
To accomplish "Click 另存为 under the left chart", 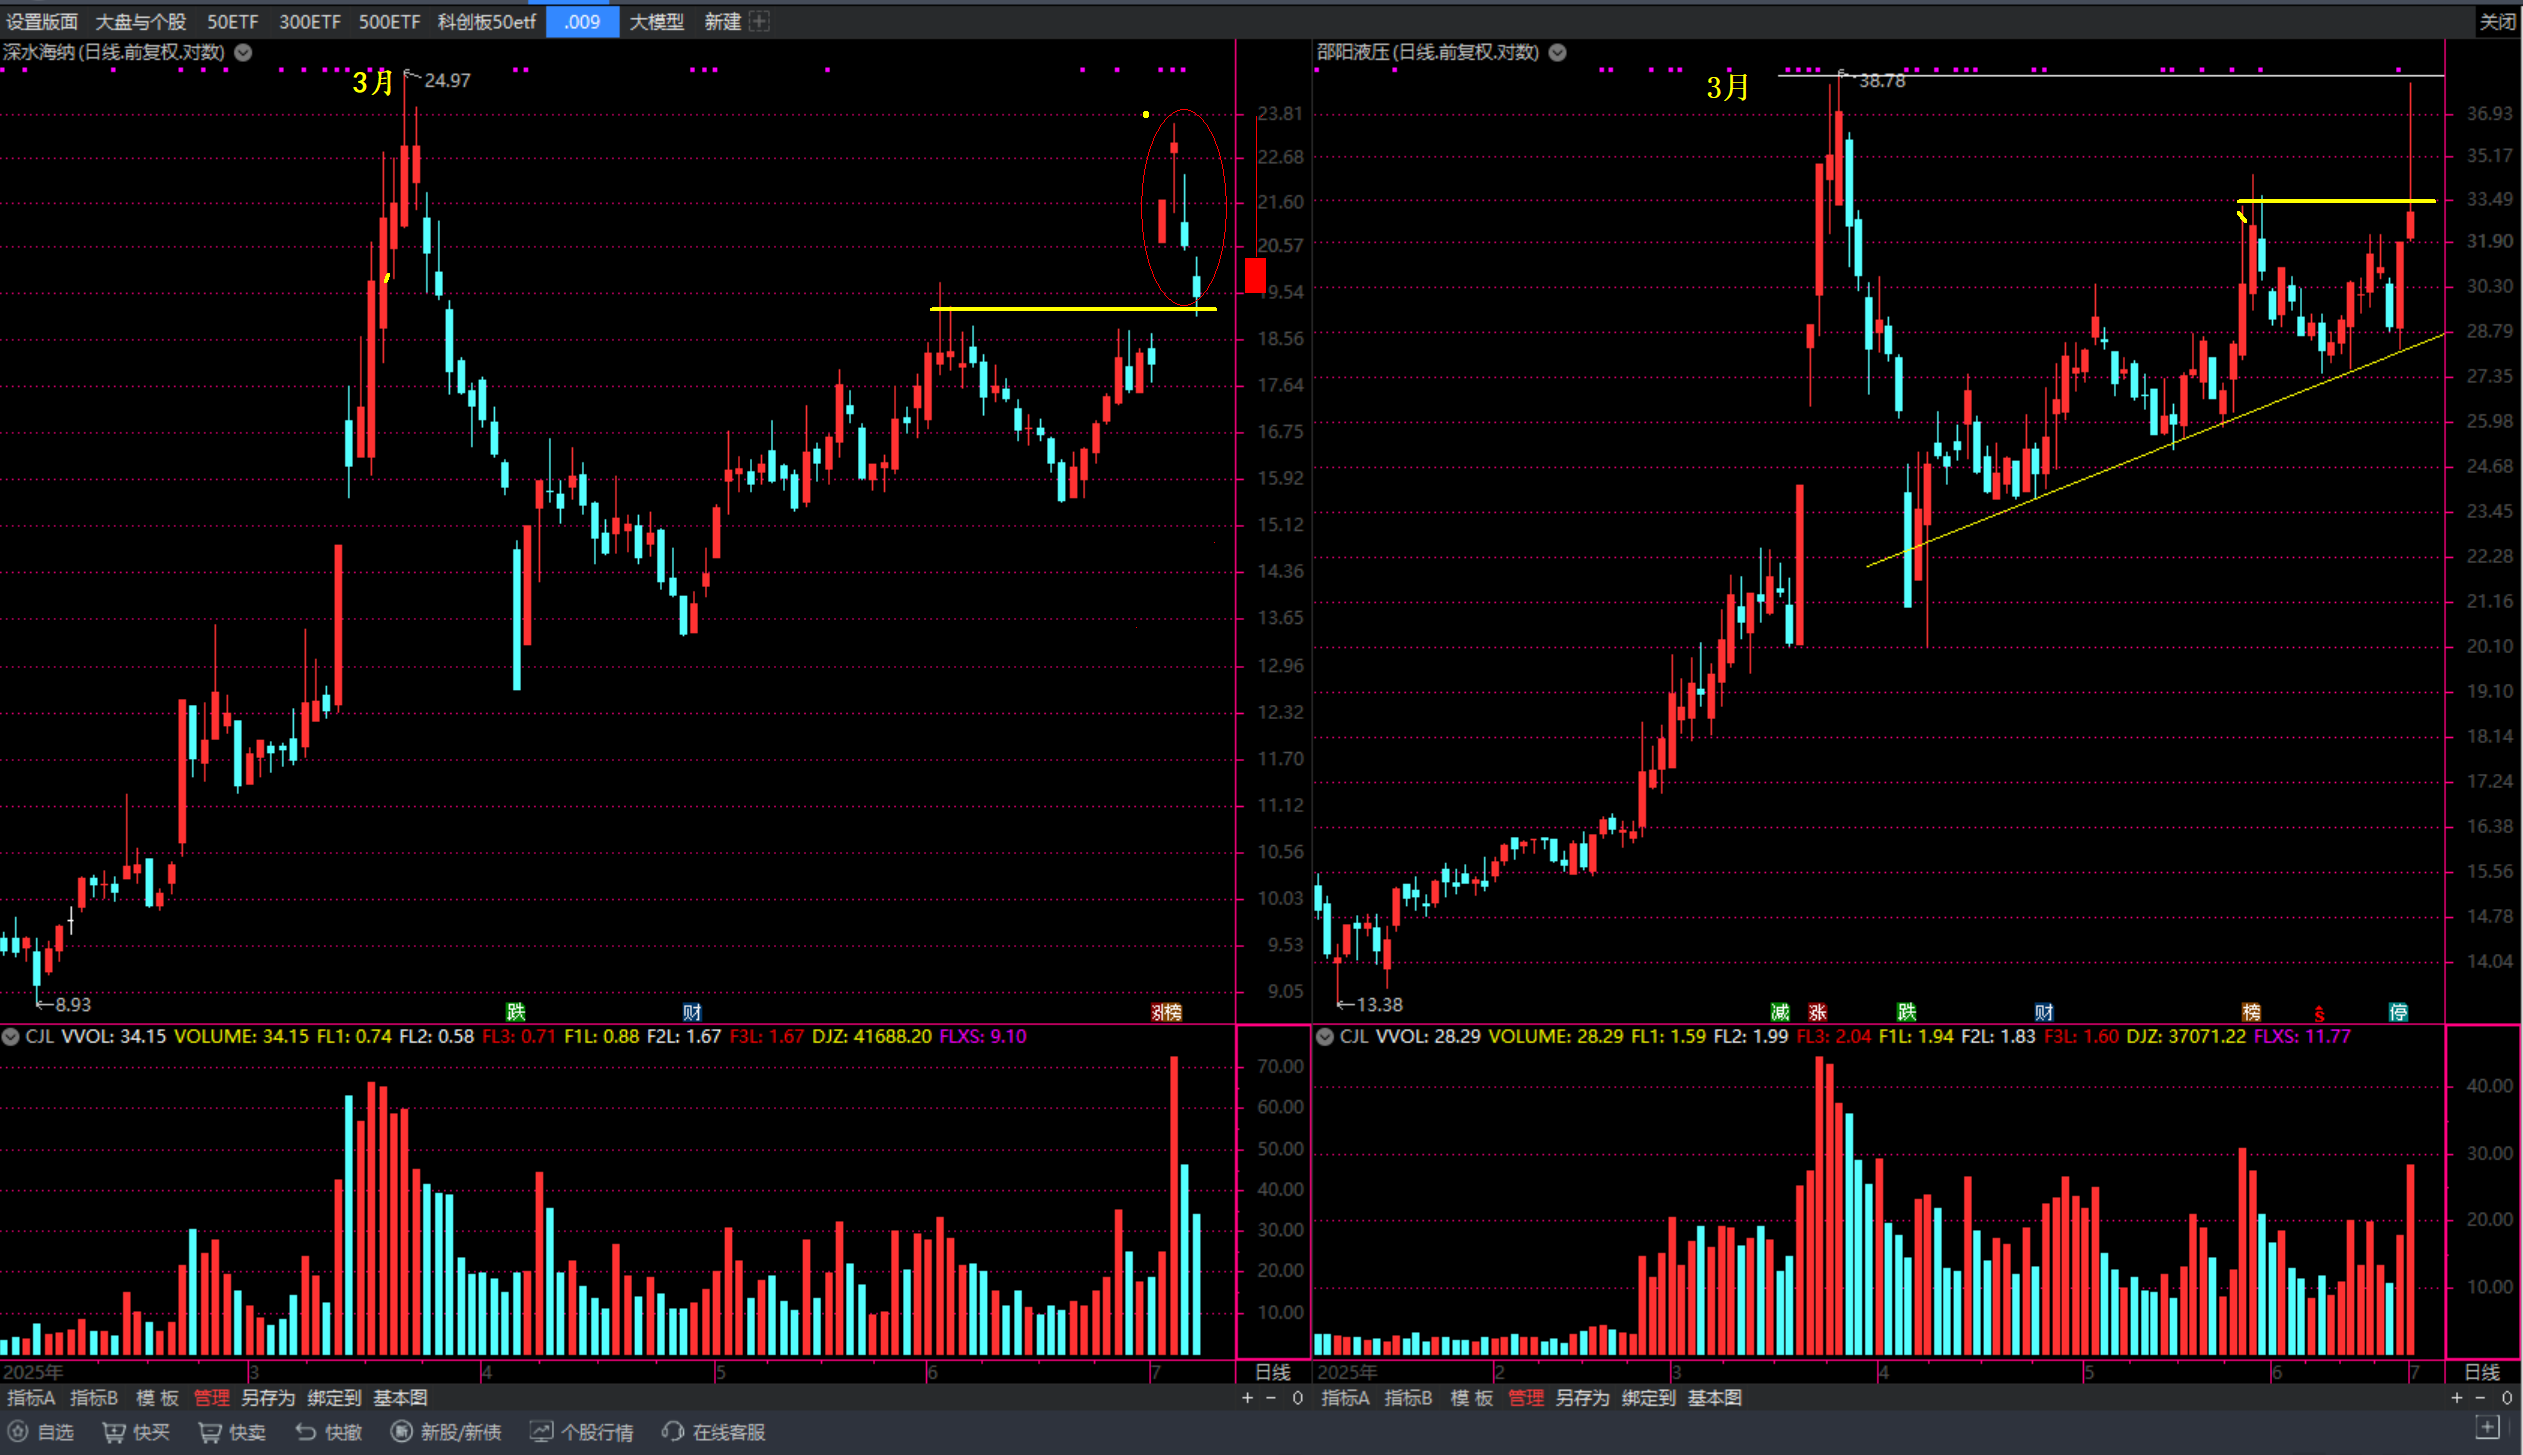I will click(x=268, y=1398).
